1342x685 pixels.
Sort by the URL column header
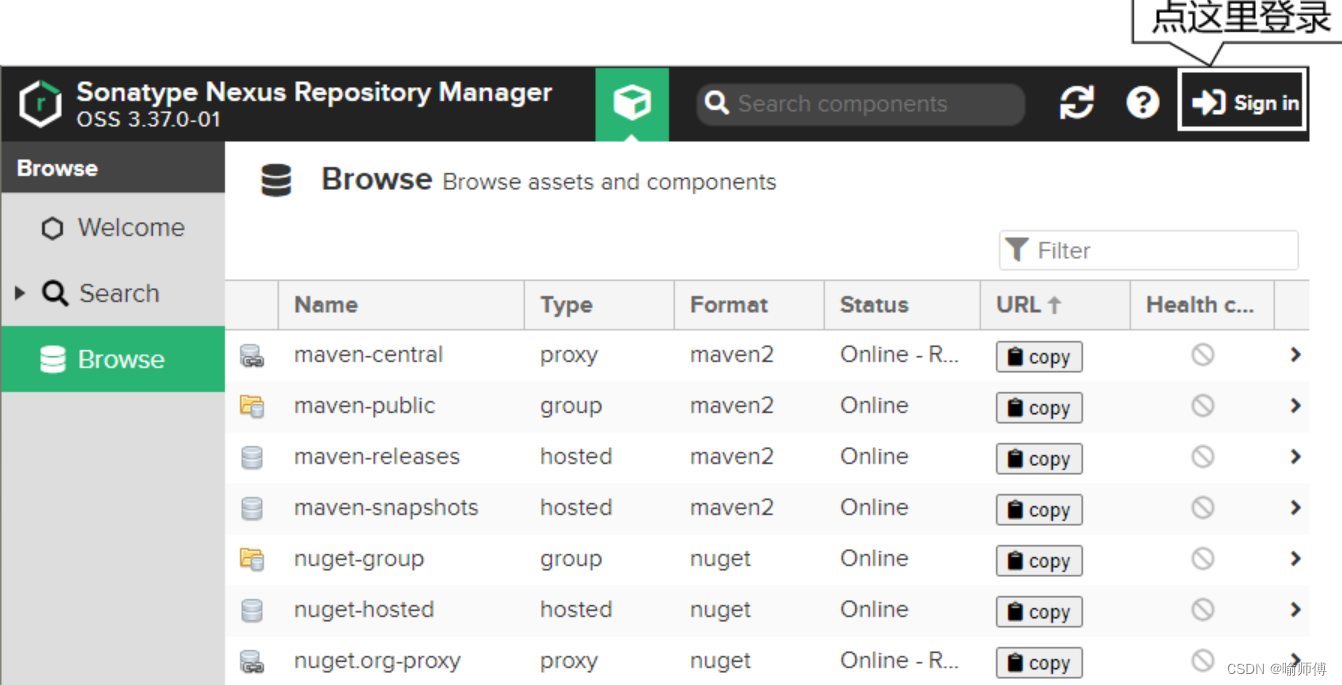click(1055, 305)
